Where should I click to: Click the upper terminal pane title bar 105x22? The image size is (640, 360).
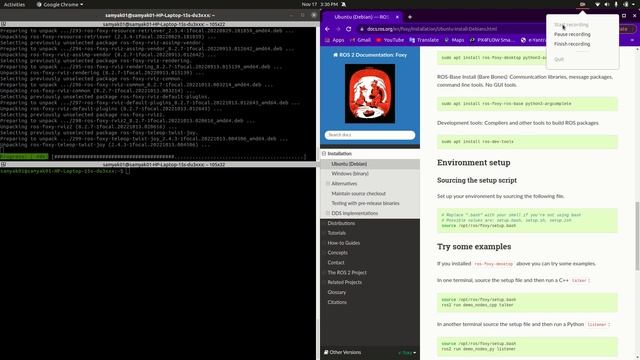click(158, 24)
